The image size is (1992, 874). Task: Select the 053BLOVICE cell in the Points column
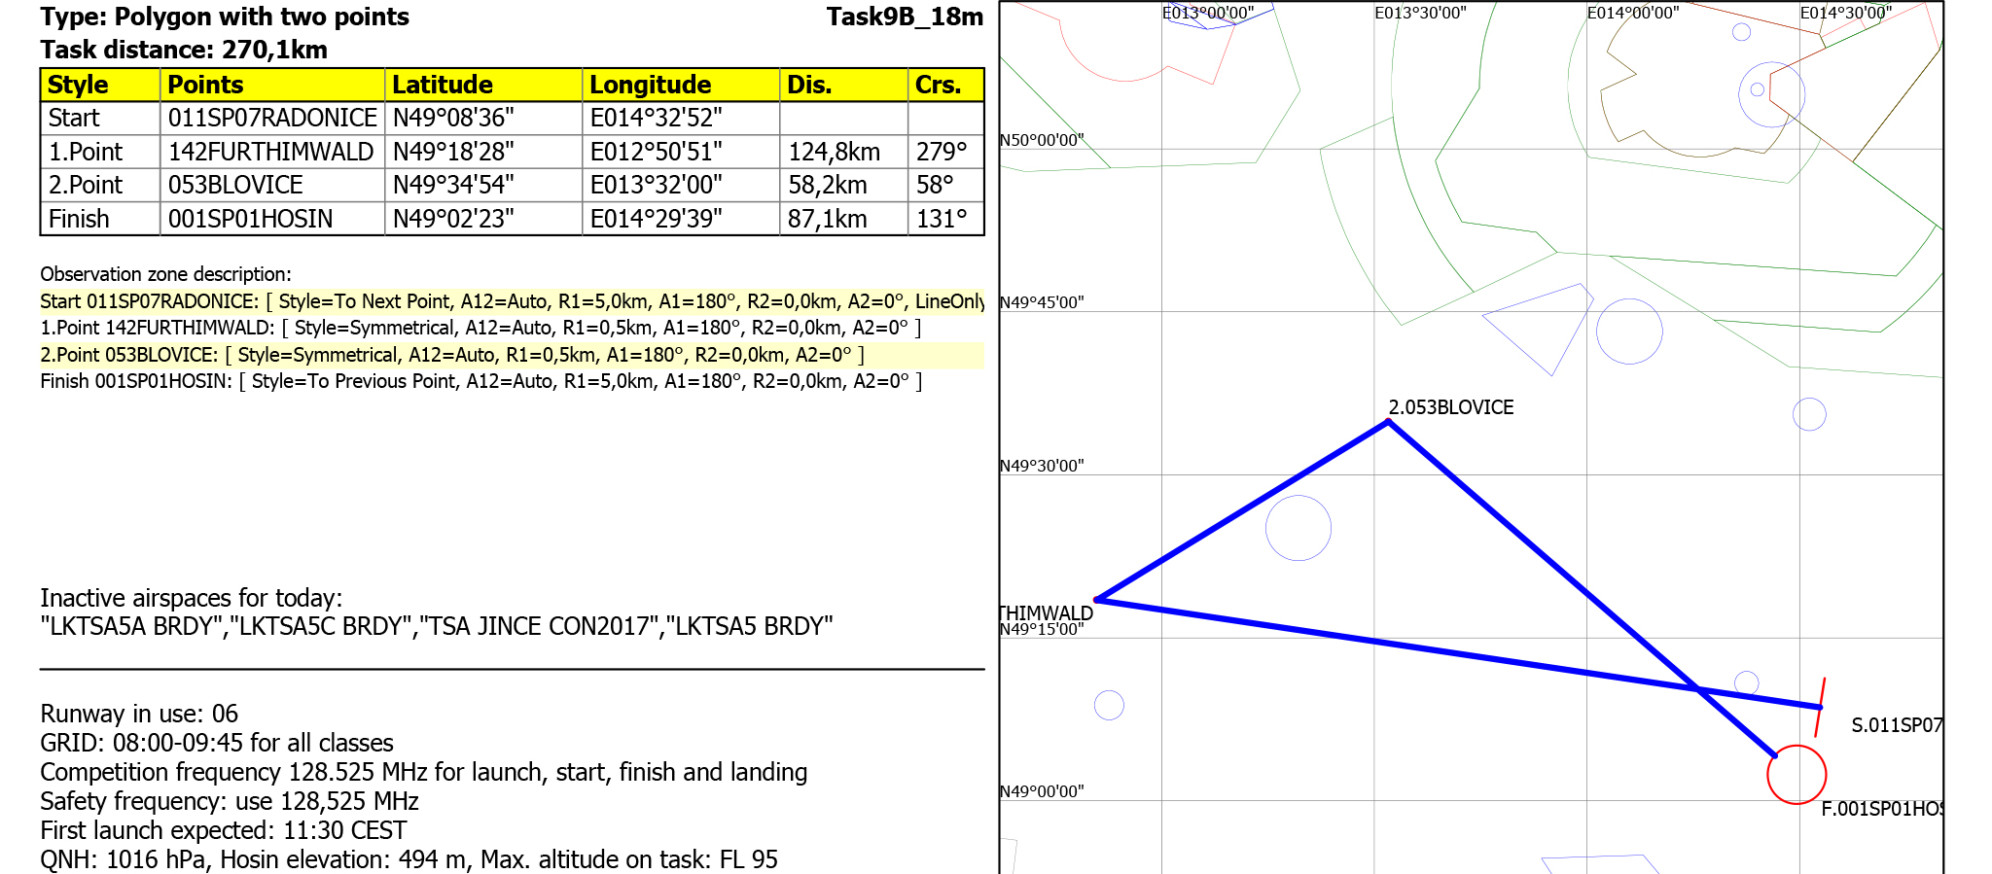click(235, 185)
